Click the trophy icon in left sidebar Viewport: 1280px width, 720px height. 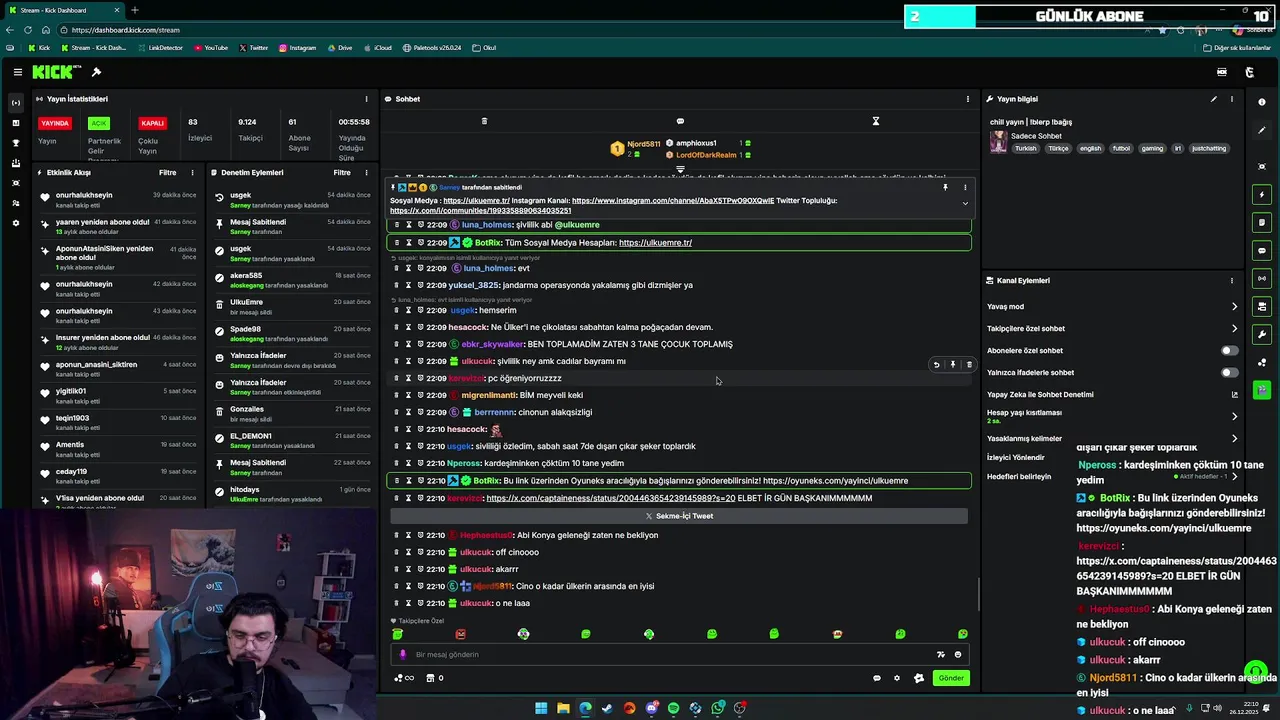(15, 143)
